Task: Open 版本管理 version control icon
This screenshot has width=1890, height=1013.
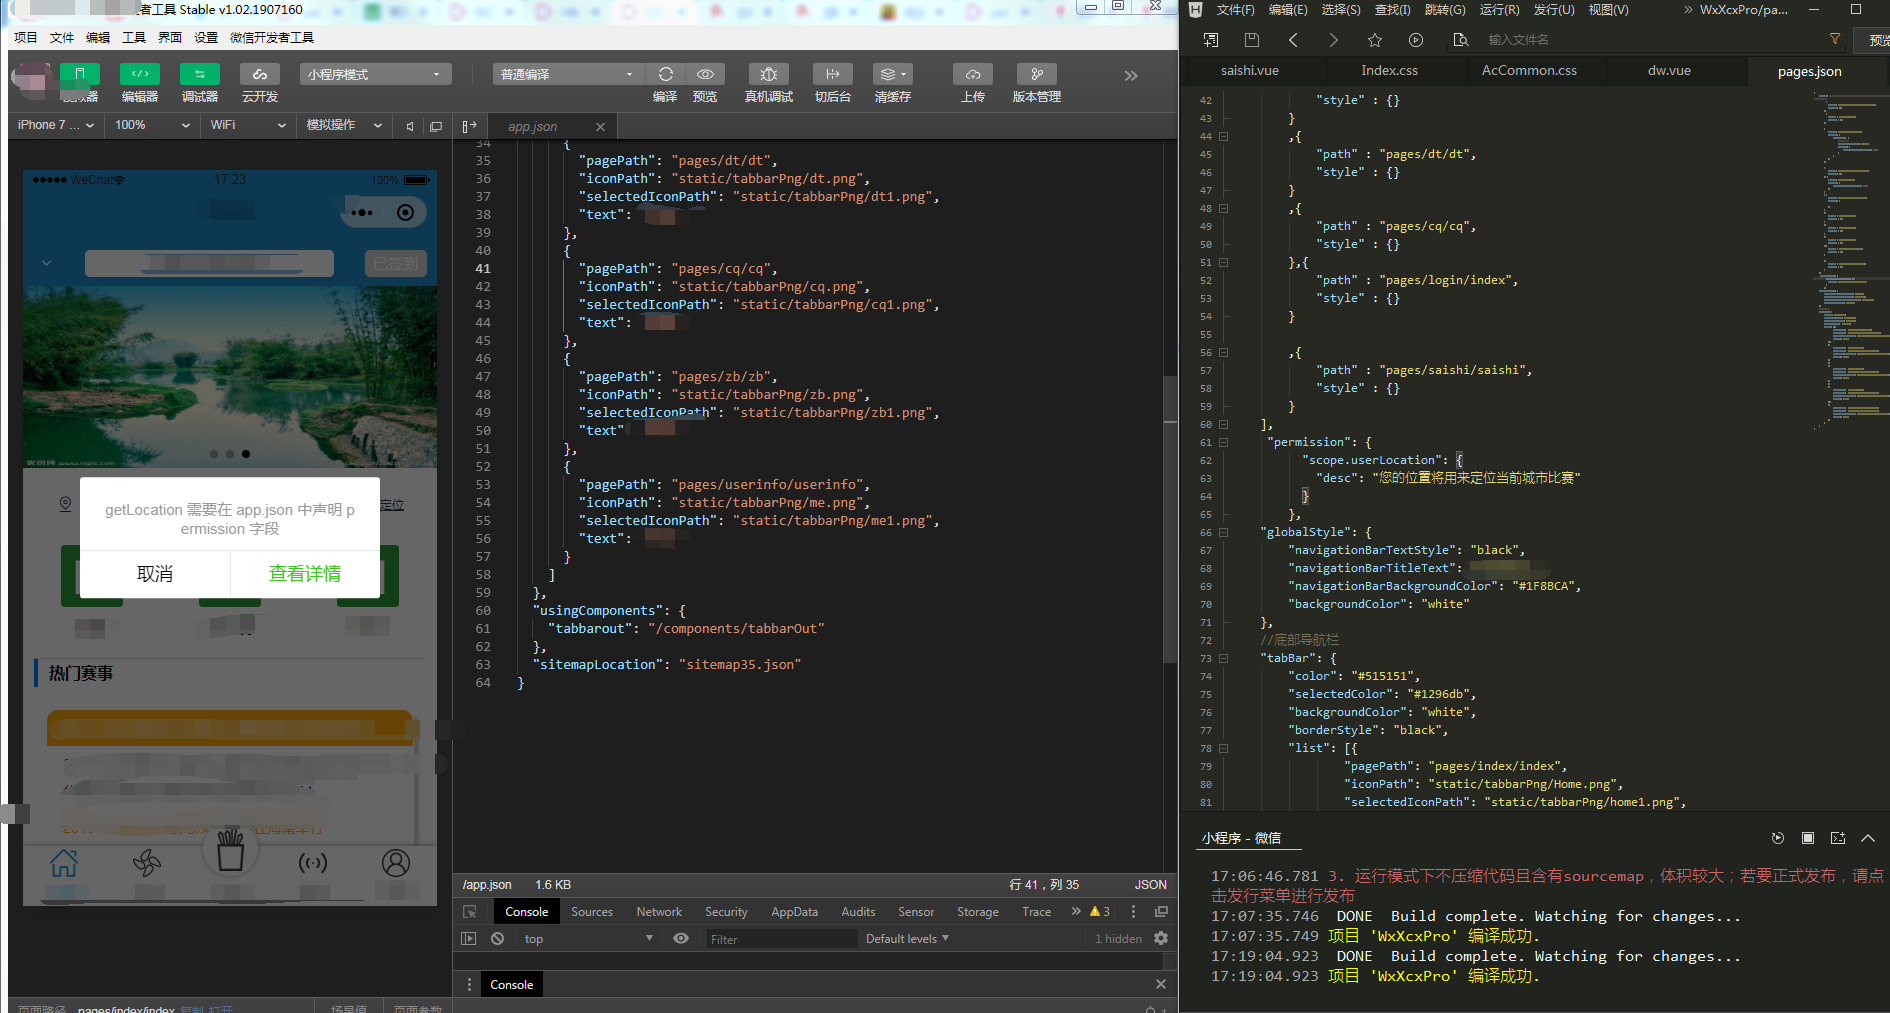Action: point(1036,75)
